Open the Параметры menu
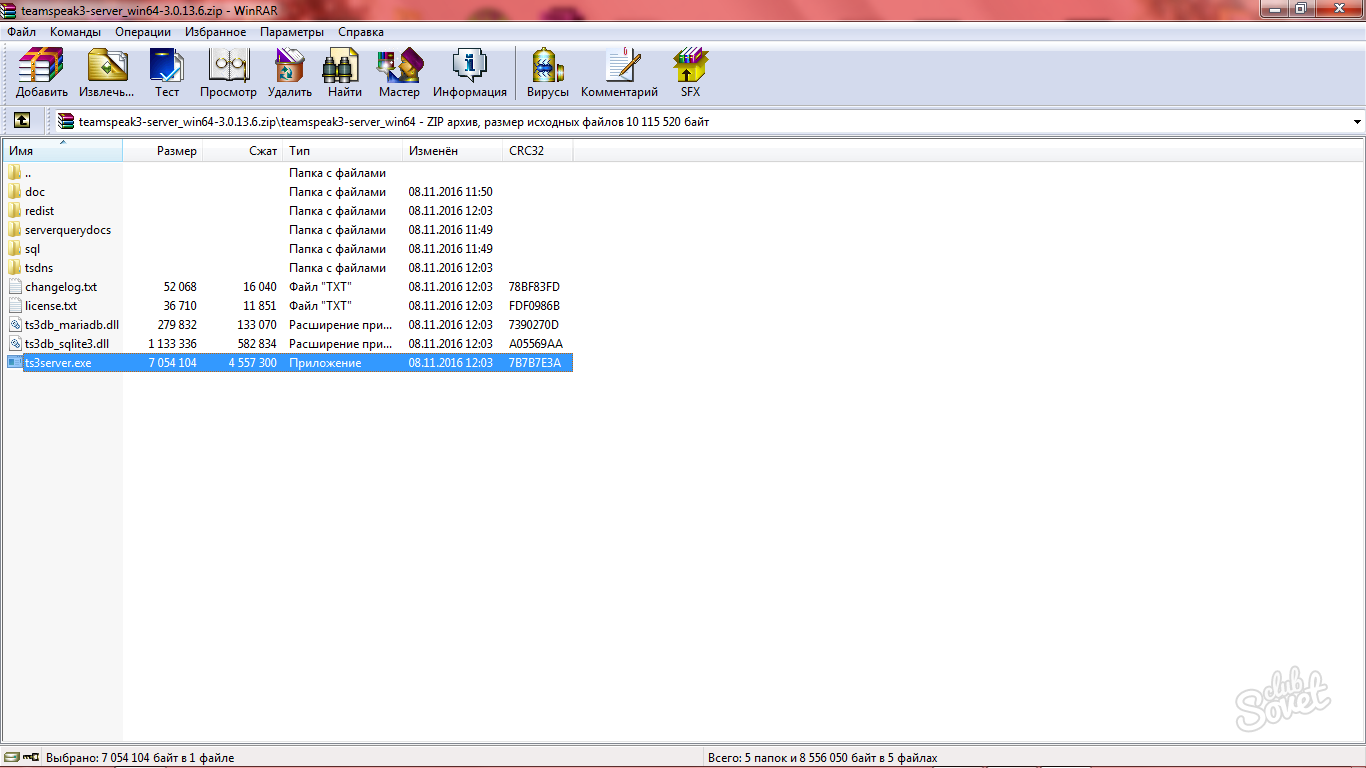The height and width of the screenshot is (768, 1366). coord(292,32)
